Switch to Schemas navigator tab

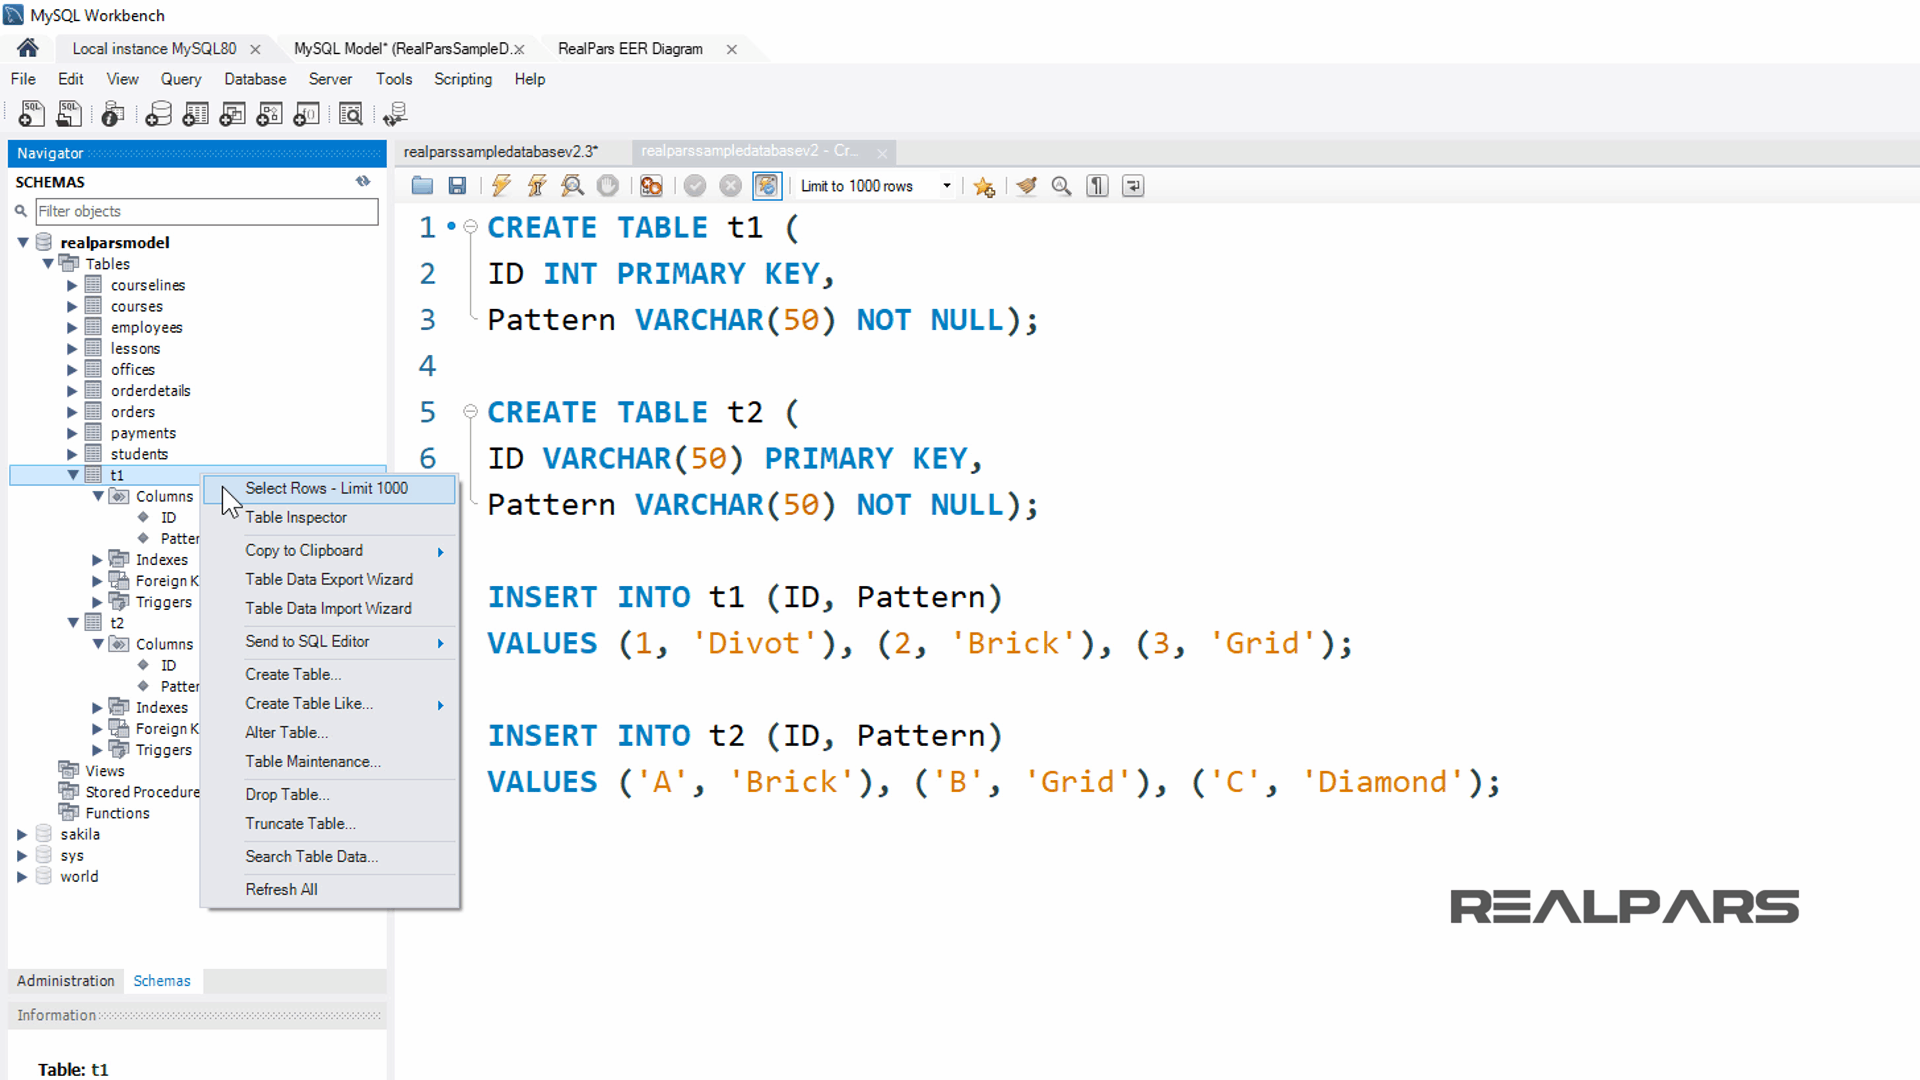(162, 980)
